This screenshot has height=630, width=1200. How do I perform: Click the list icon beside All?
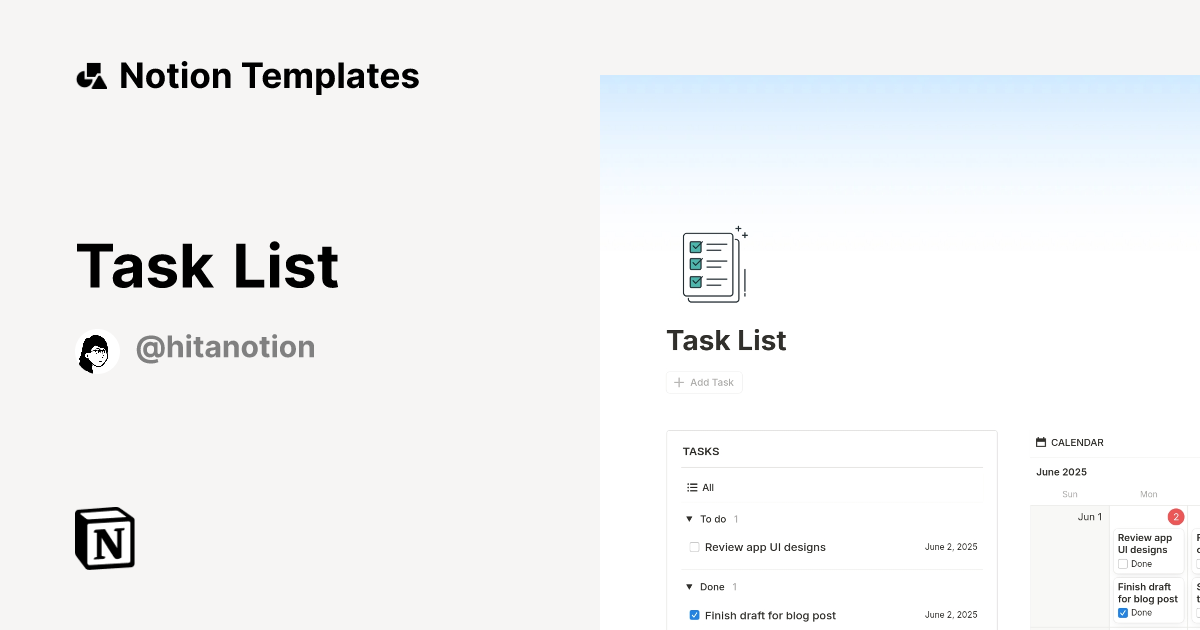tap(692, 488)
